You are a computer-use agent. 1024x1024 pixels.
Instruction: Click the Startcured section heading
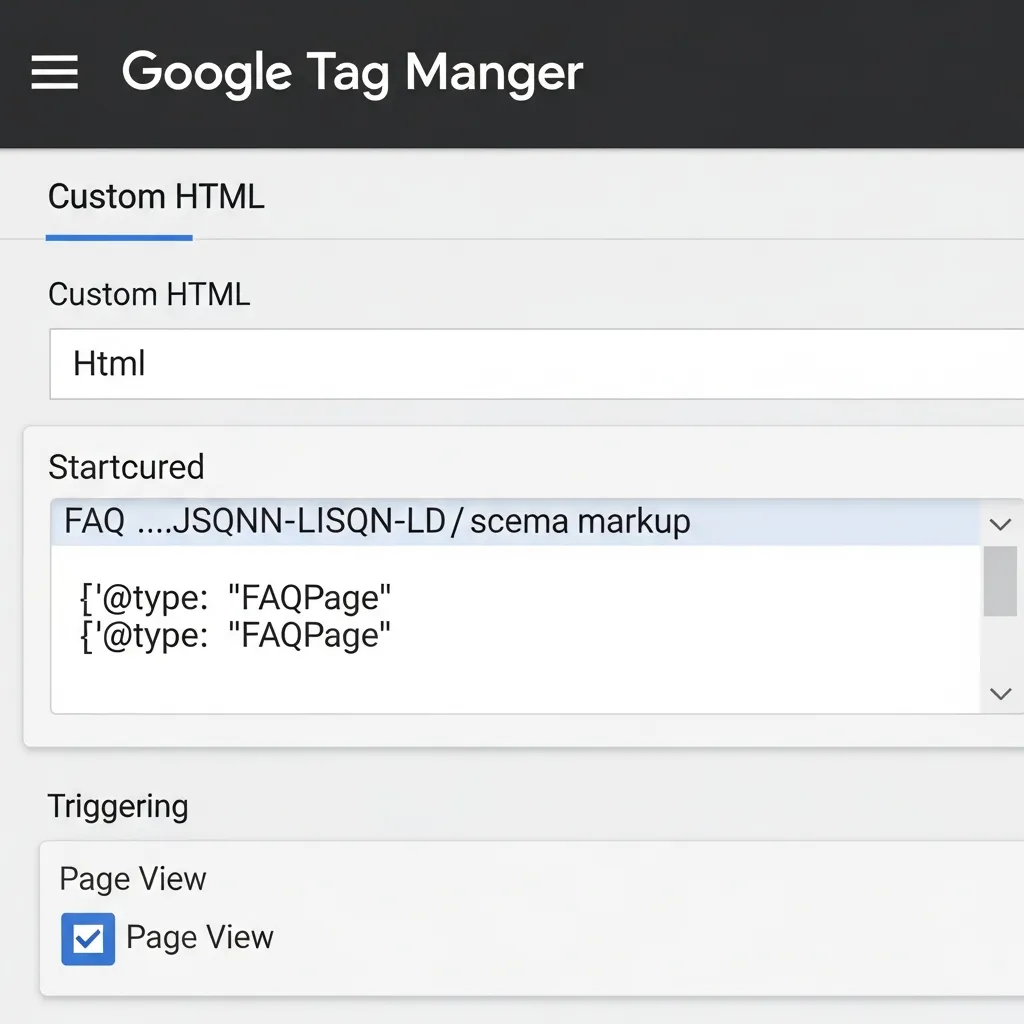coord(126,467)
